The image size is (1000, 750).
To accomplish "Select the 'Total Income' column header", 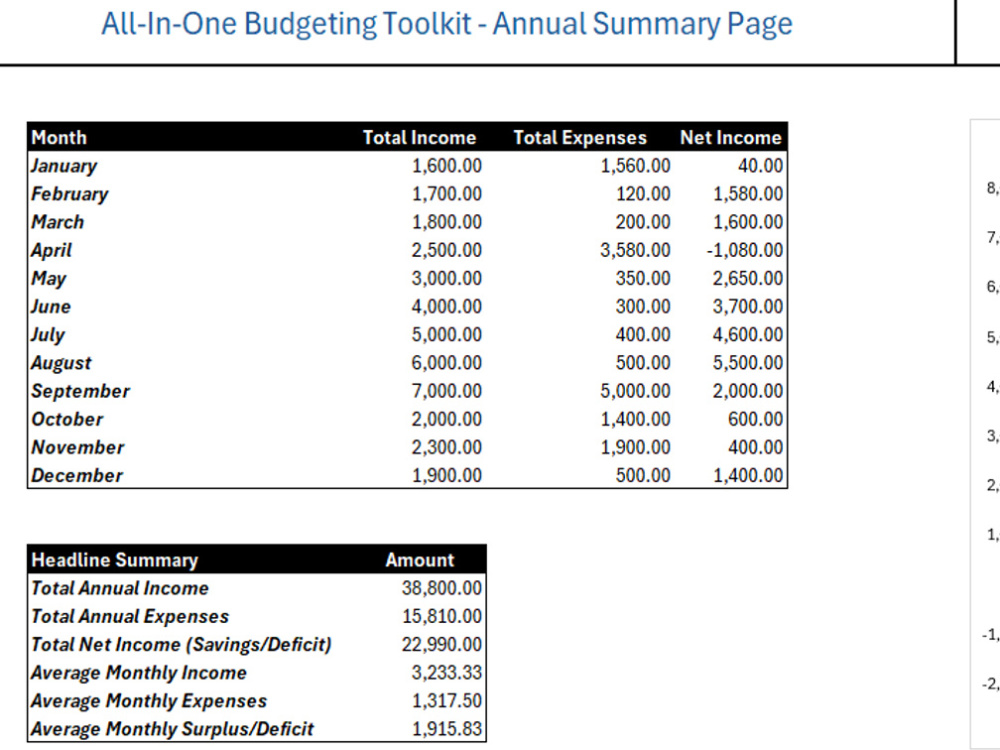I will pos(419,138).
